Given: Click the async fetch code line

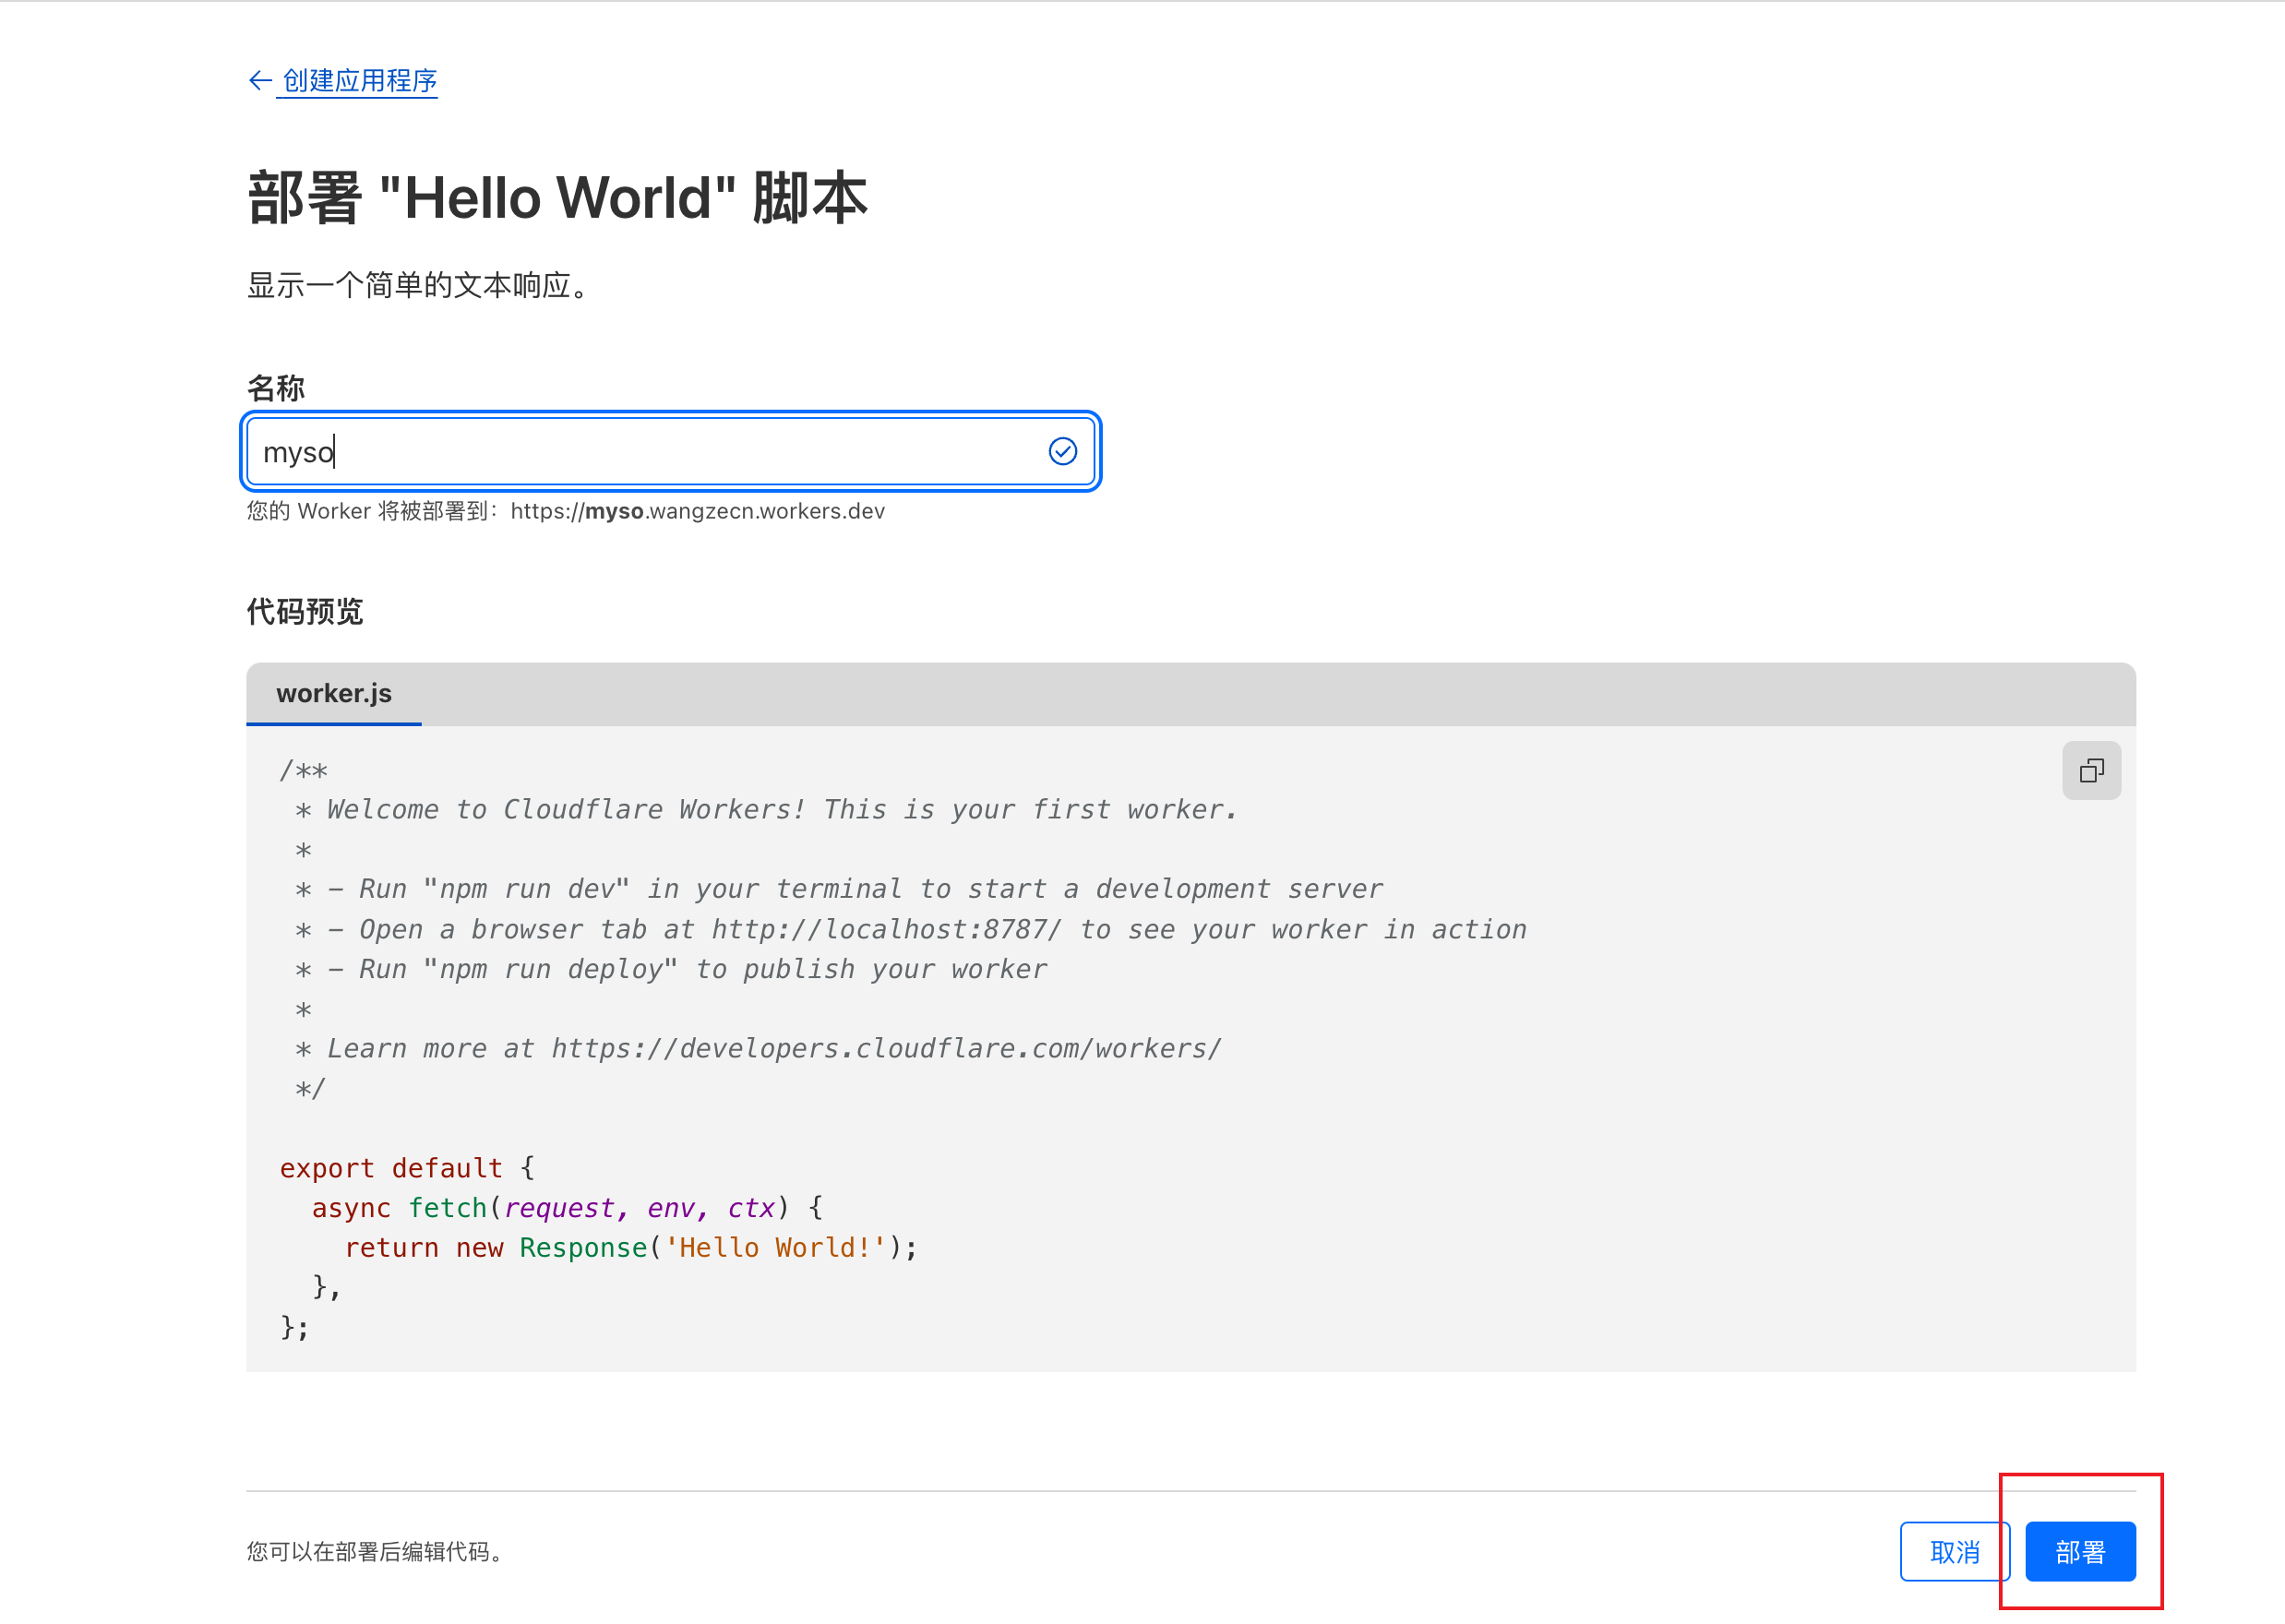Looking at the screenshot, I should pos(566,1208).
